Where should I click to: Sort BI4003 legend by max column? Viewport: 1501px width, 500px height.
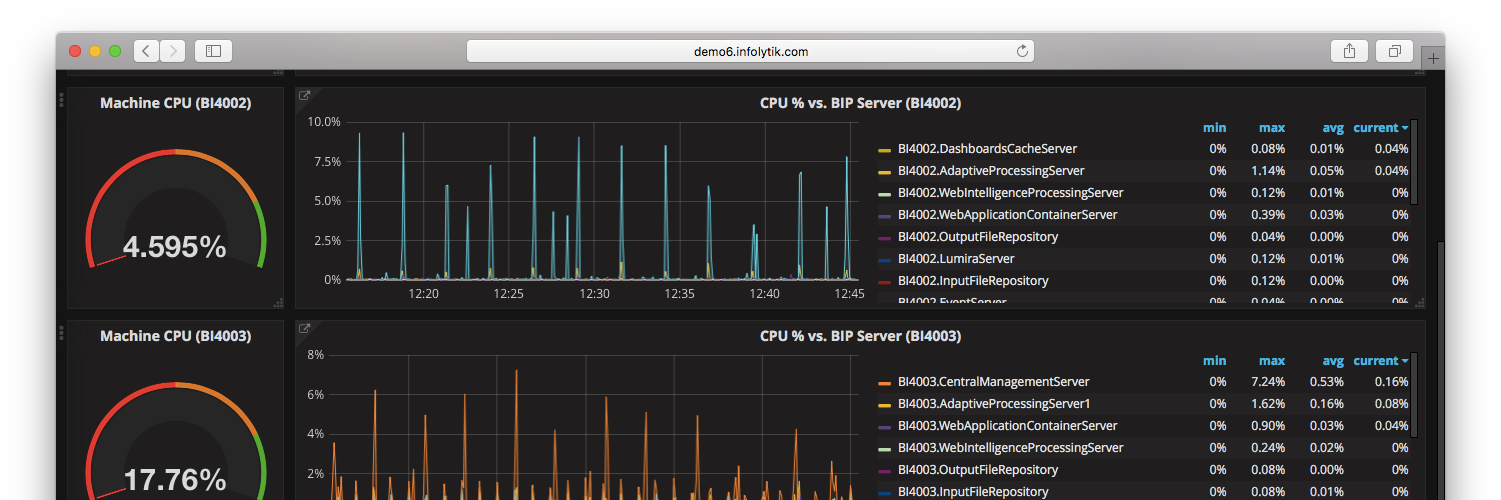pyautogui.click(x=1272, y=361)
